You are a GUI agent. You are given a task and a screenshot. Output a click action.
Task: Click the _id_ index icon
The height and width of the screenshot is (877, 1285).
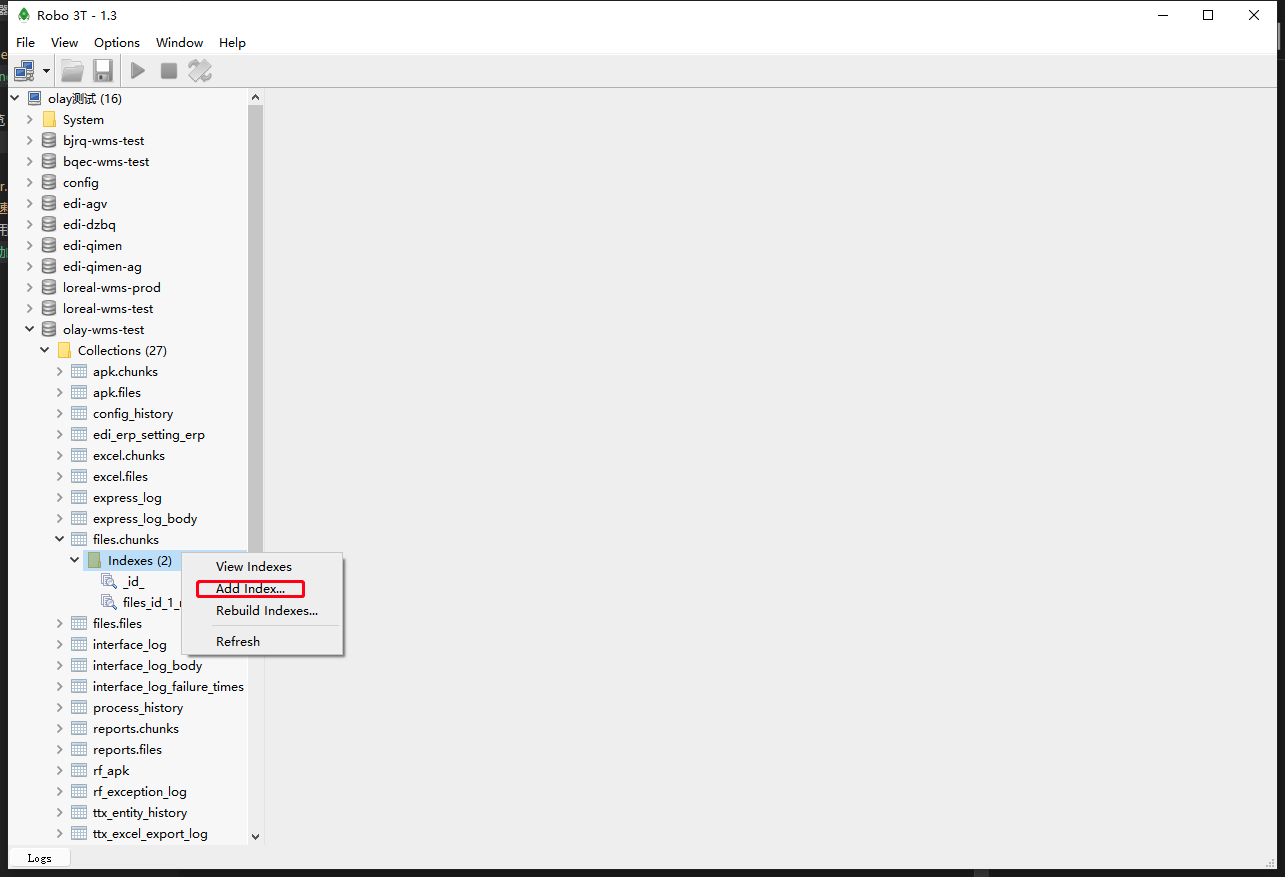[109, 582]
